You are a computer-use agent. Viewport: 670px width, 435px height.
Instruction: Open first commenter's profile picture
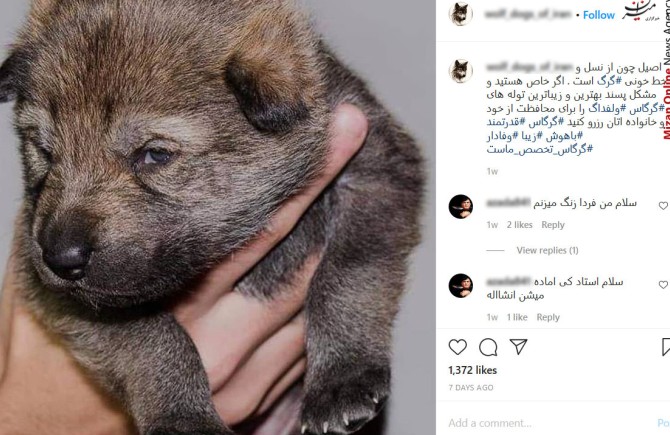[x=461, y=206]
